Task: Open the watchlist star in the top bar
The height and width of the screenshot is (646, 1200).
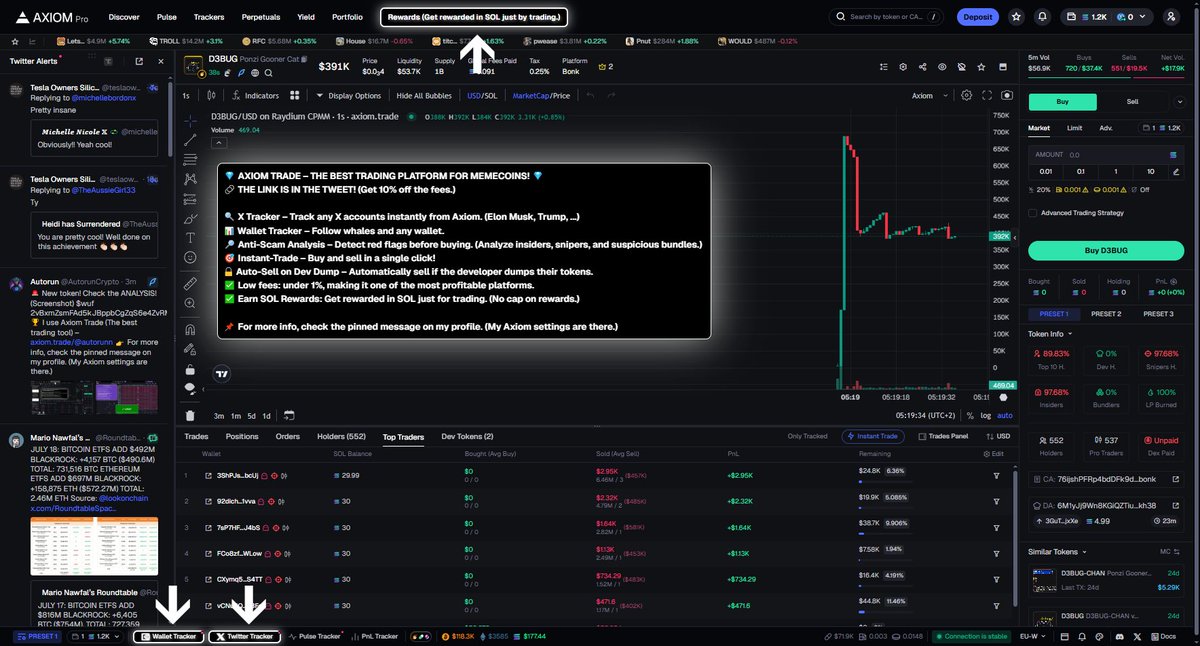Action: coord(1016,17)
